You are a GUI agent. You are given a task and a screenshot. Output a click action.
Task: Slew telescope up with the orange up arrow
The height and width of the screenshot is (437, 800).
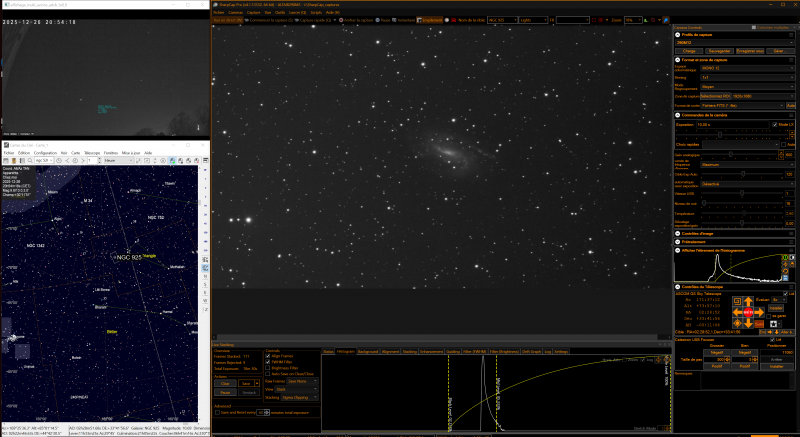(748, 301)
